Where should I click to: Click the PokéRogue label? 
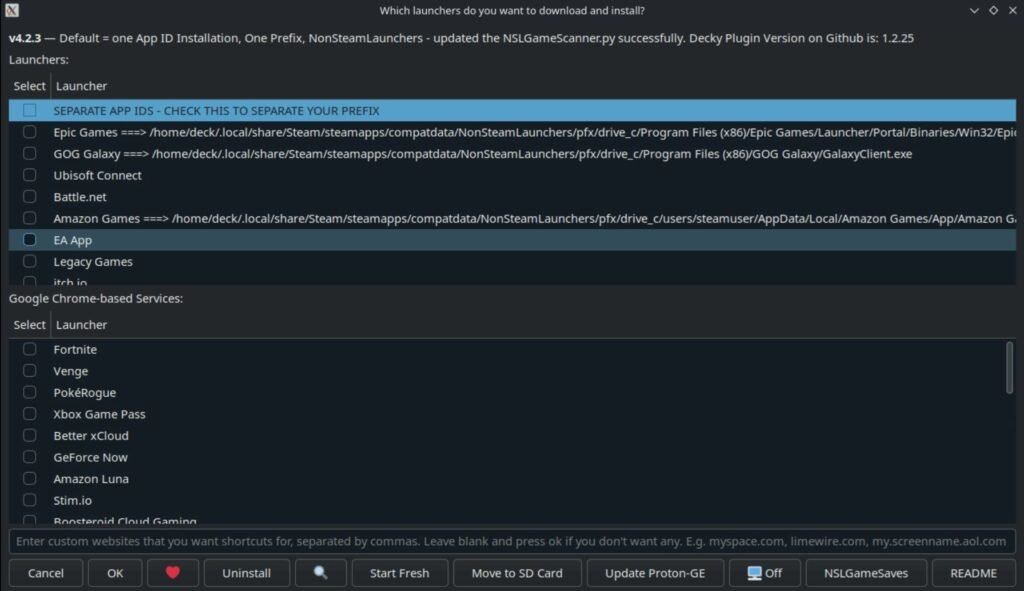(x=85, y=392)
